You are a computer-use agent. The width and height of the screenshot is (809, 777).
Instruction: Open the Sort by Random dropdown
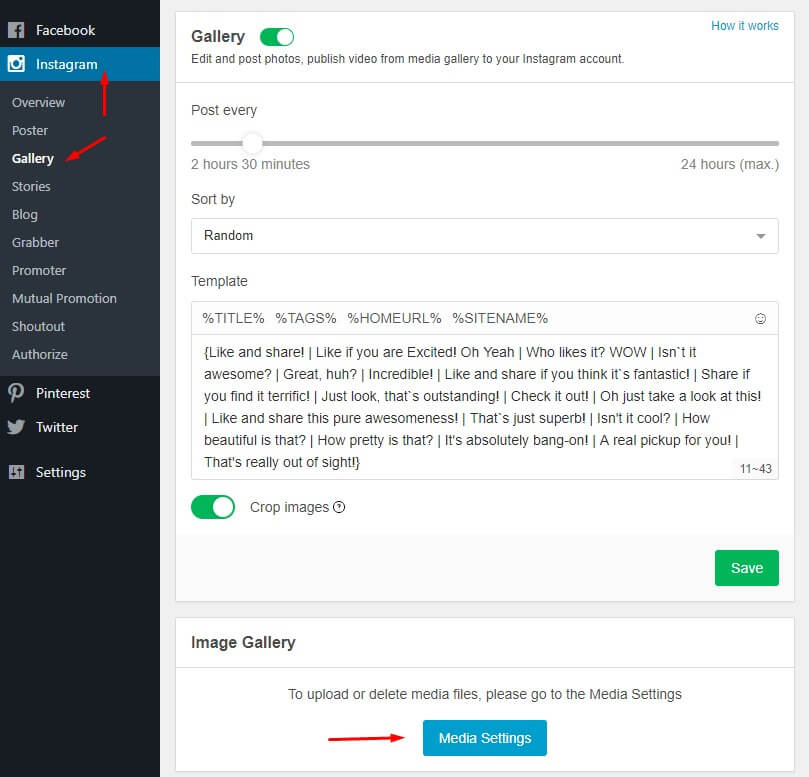[x=484, y=236]
